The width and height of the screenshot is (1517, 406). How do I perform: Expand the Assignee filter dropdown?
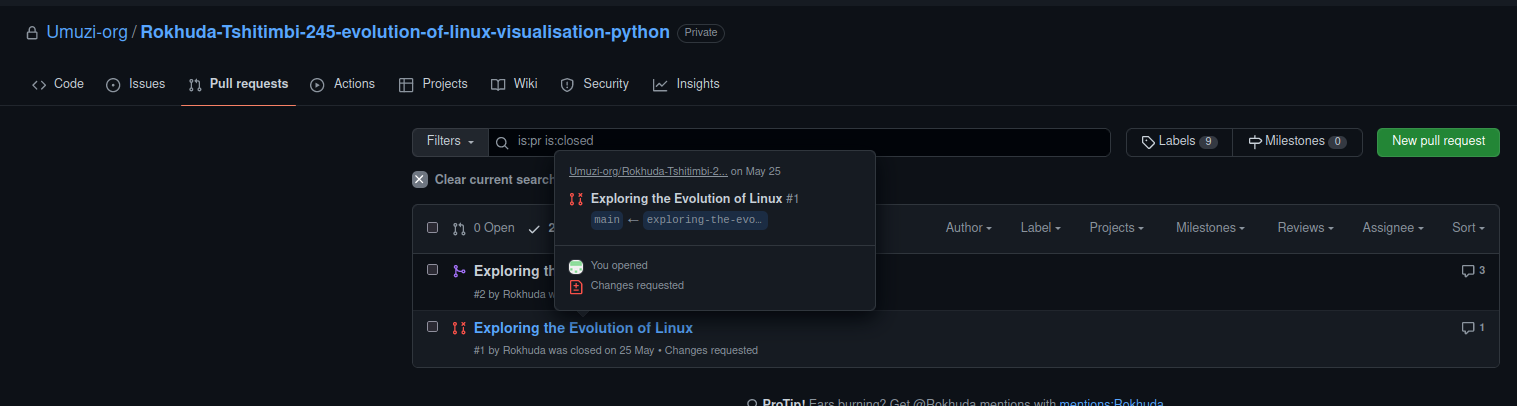pyautogui.click(x=1394, y=228)
